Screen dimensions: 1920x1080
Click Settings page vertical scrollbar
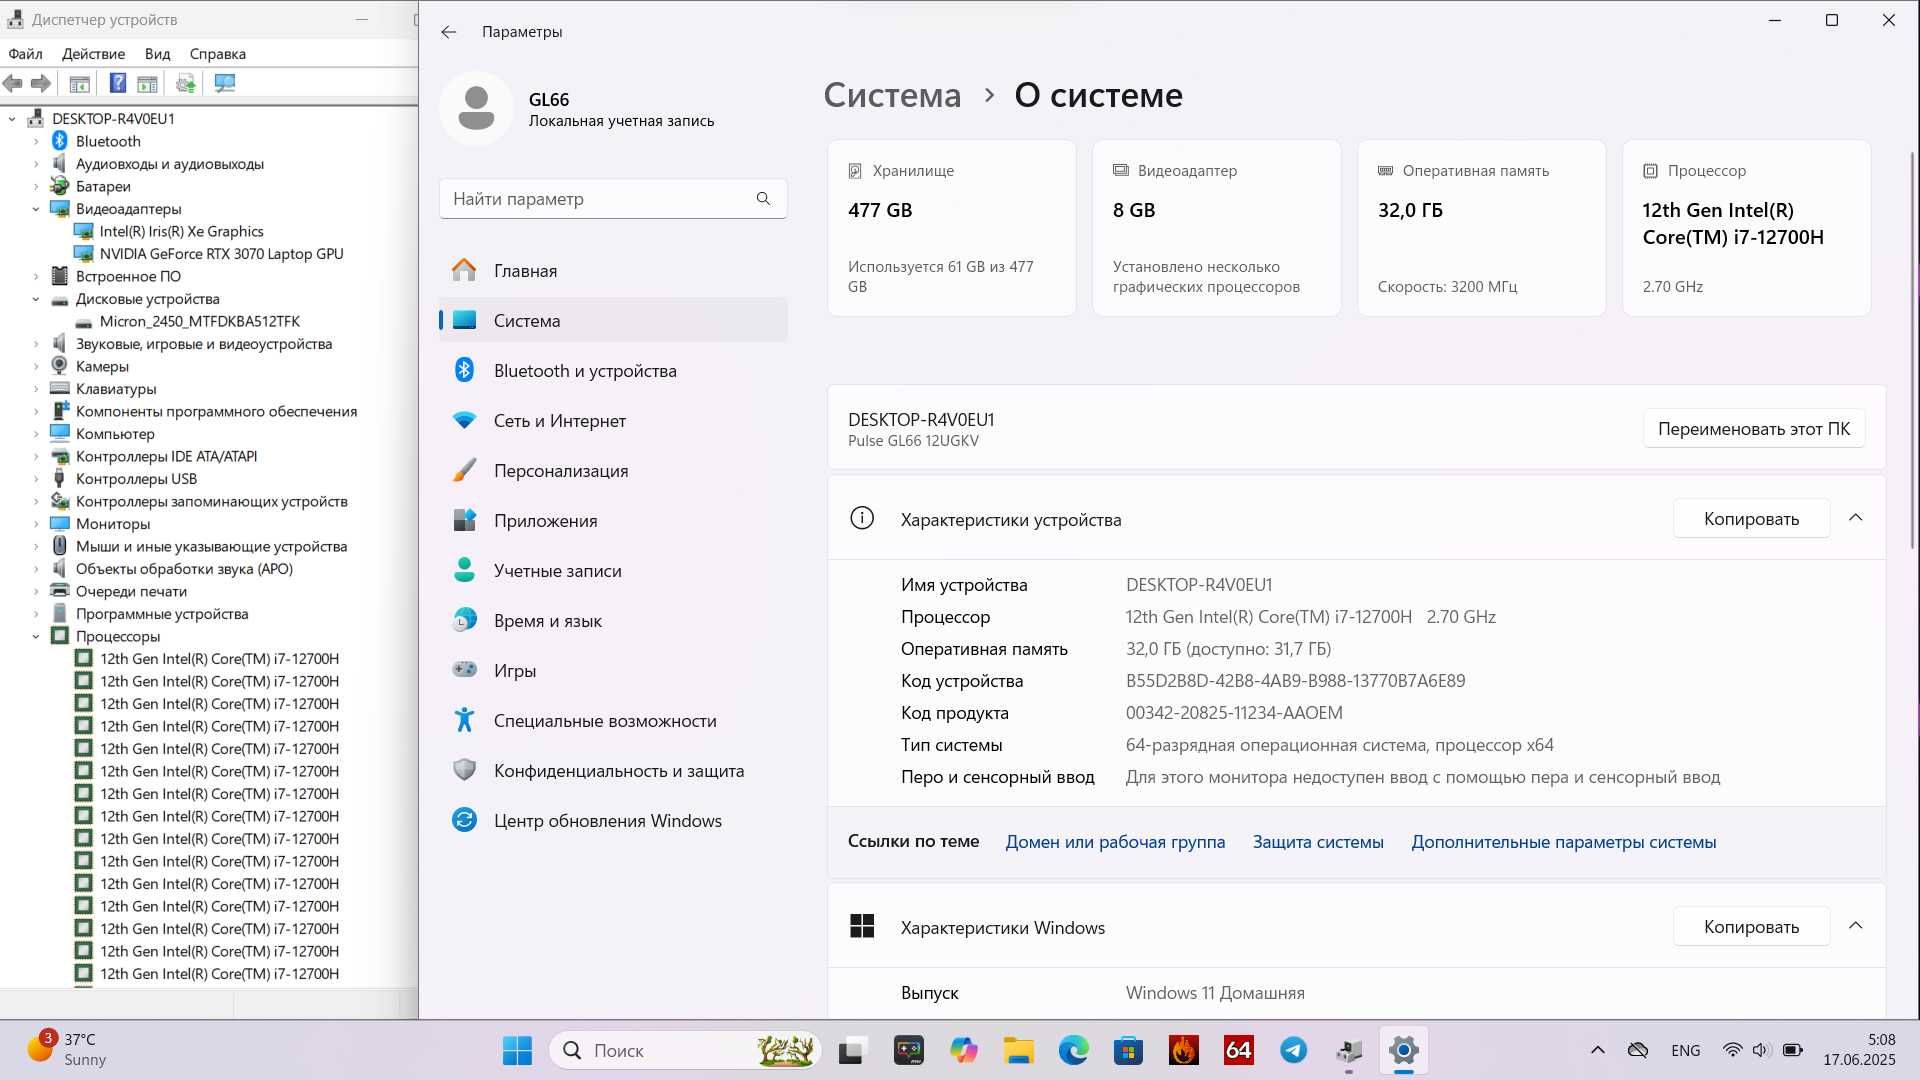coord(1912,350)
